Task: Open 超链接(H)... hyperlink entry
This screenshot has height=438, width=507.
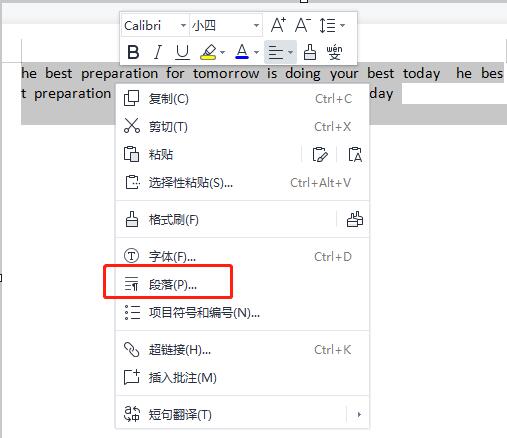Action: click(242, 350)
